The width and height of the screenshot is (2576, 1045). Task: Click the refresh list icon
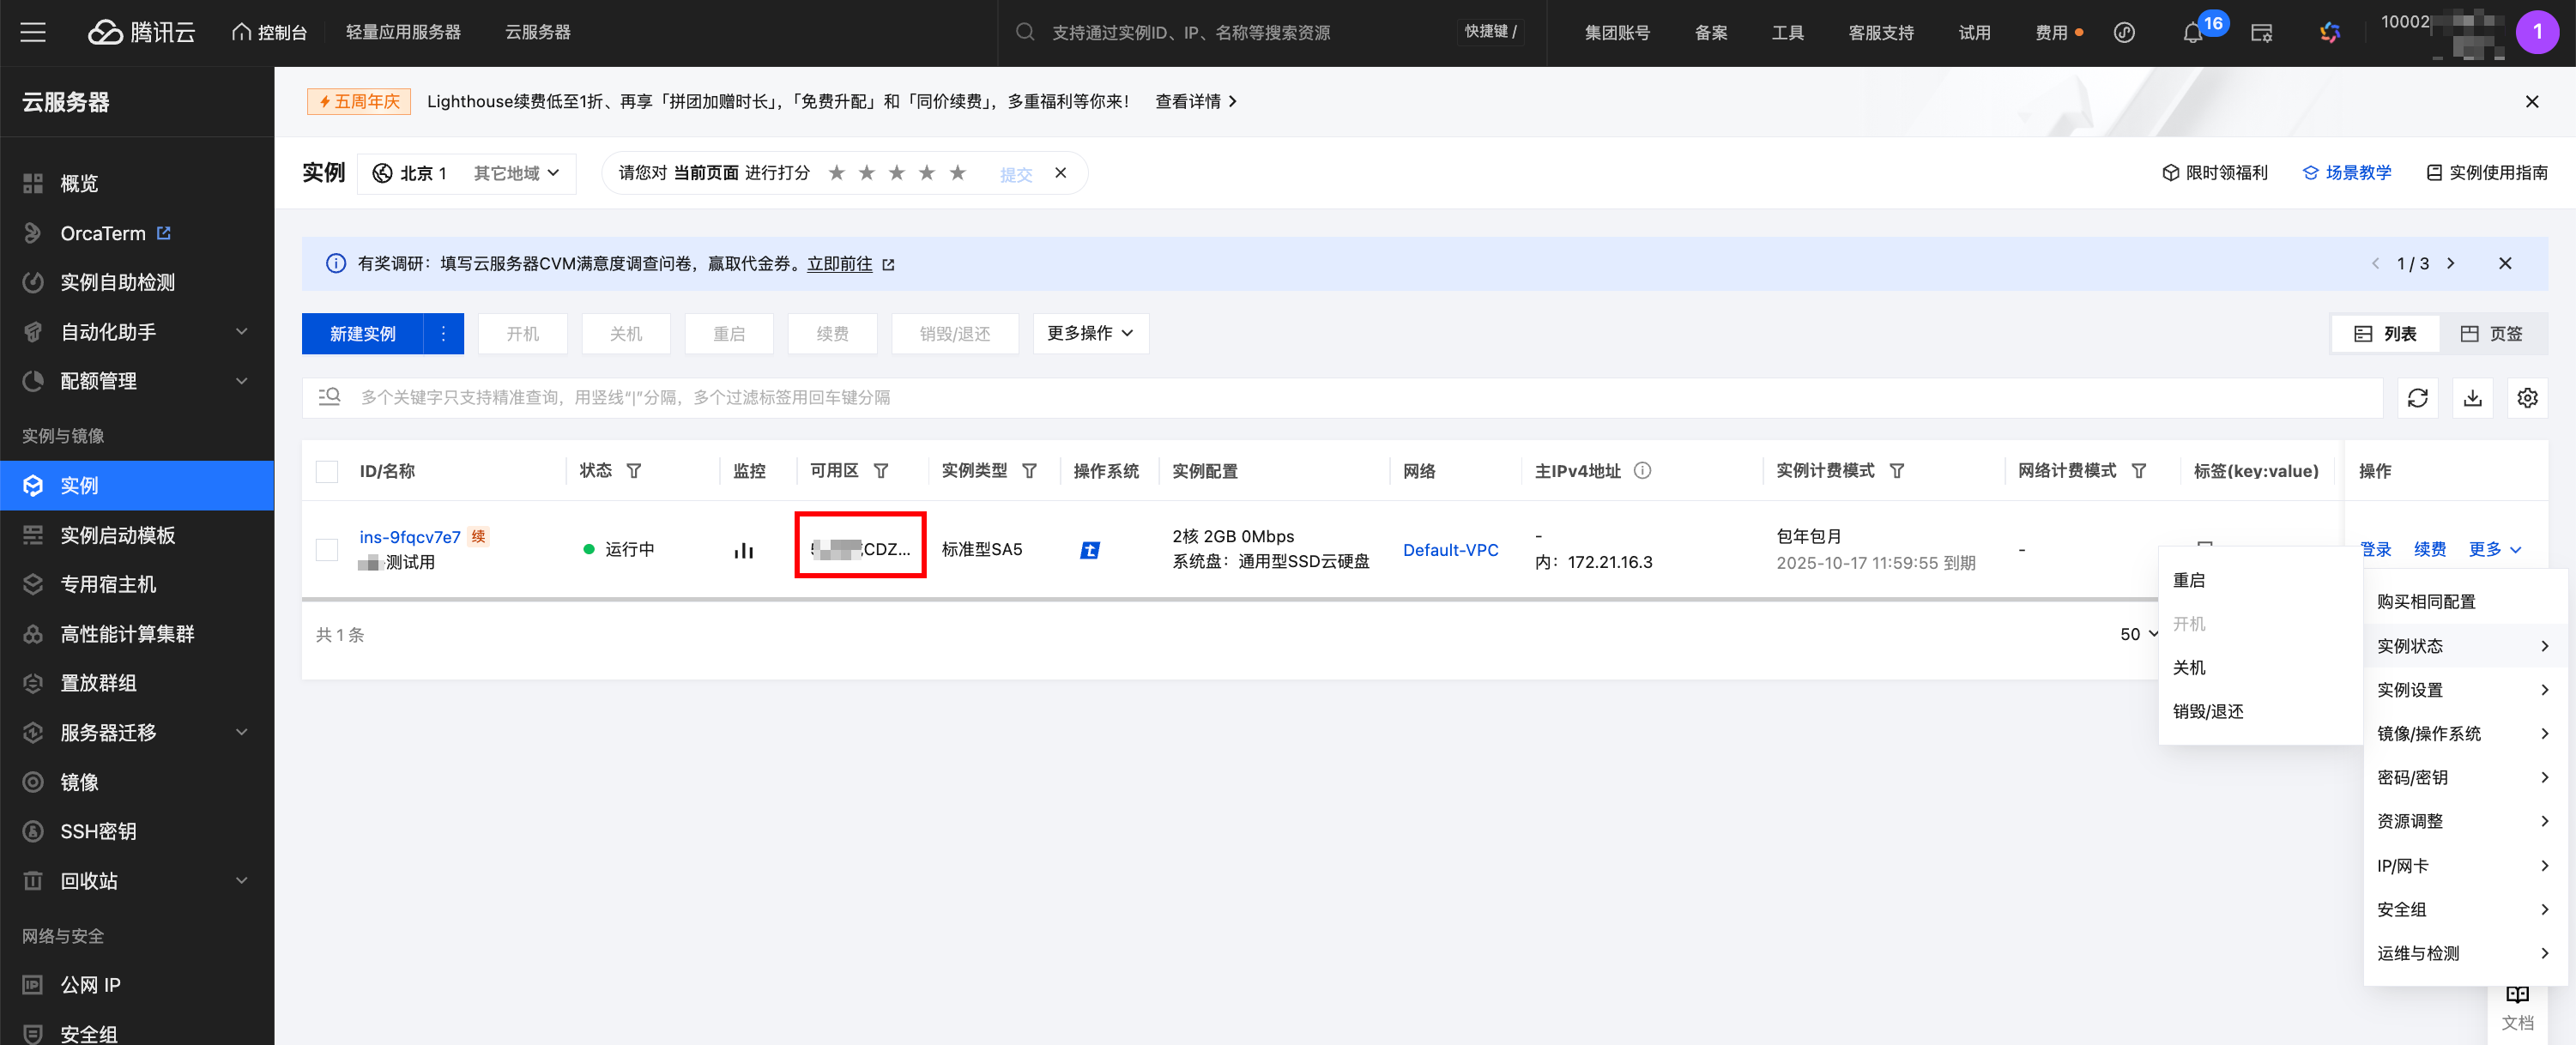2417,398
